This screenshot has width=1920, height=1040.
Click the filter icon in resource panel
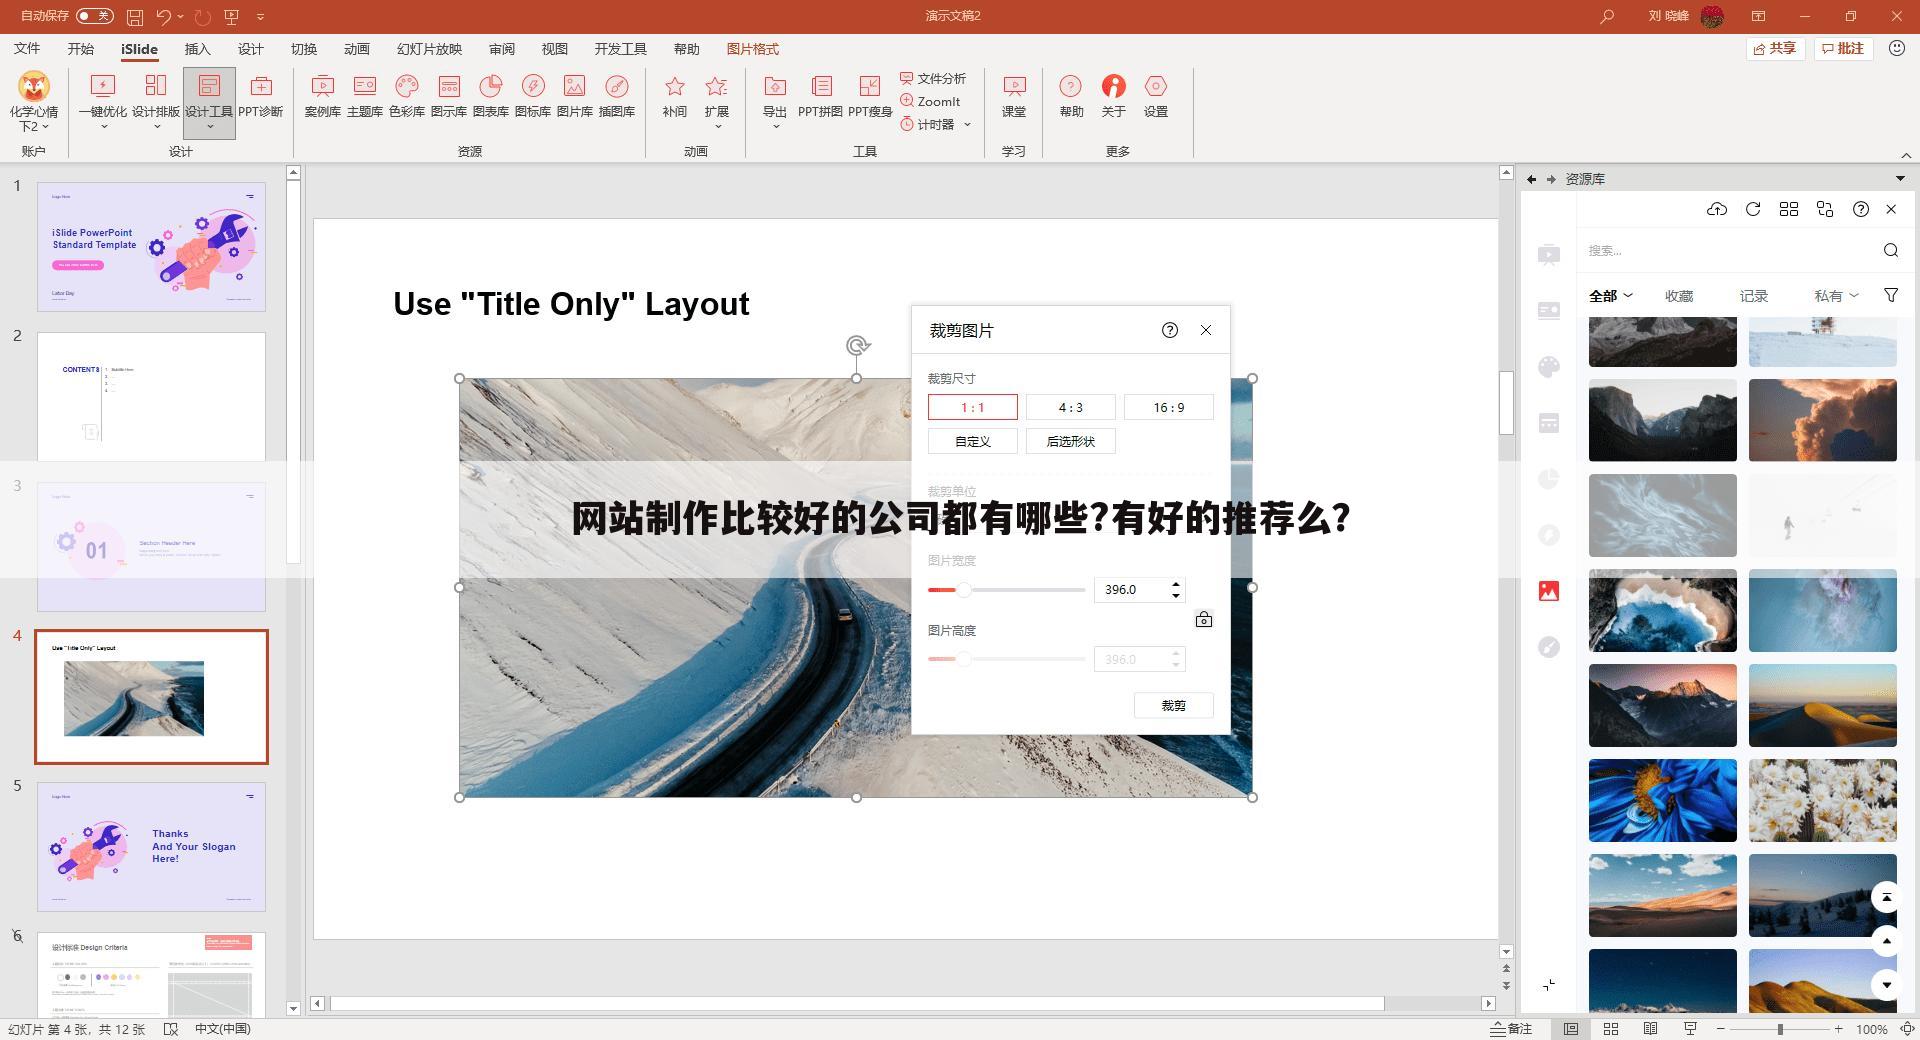click(1891, 295)
